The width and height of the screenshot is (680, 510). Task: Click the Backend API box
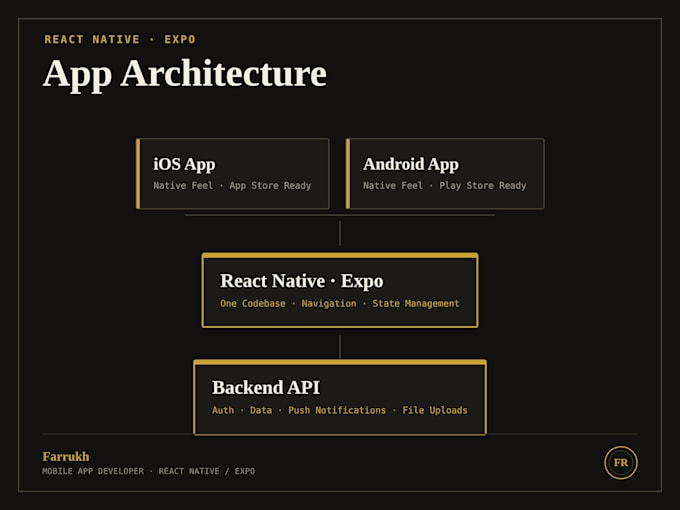(340, 397)
